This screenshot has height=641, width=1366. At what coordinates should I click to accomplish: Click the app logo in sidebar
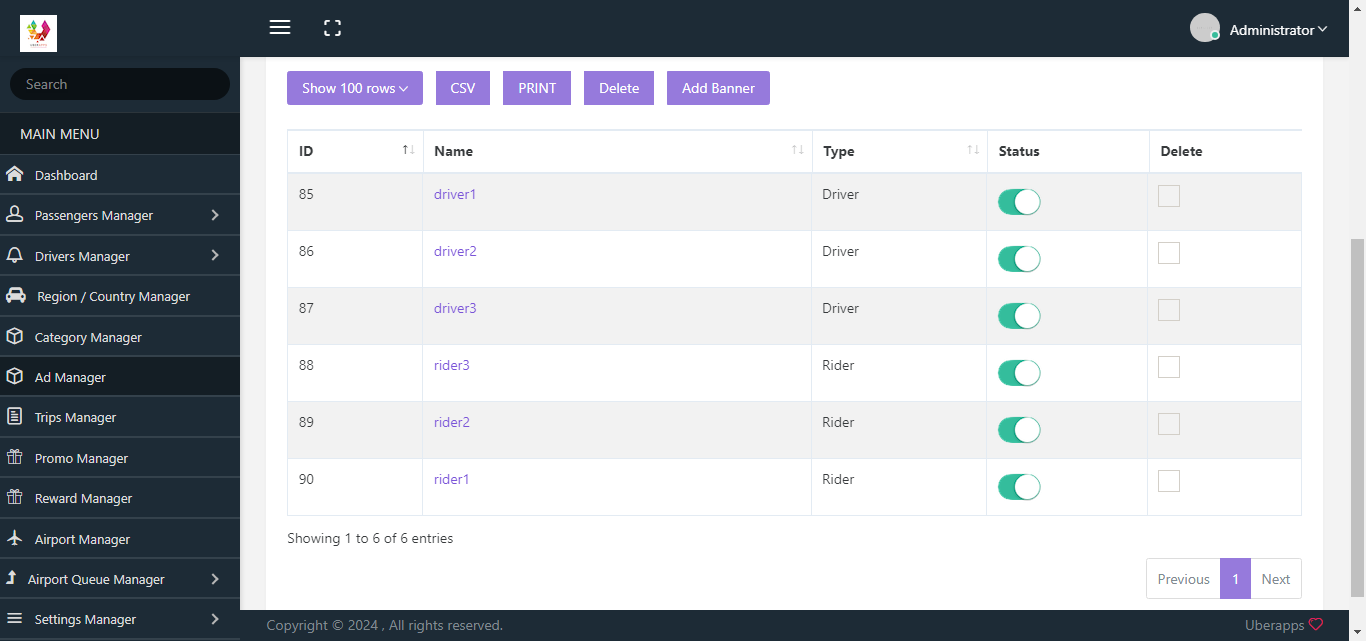(38, 33)
